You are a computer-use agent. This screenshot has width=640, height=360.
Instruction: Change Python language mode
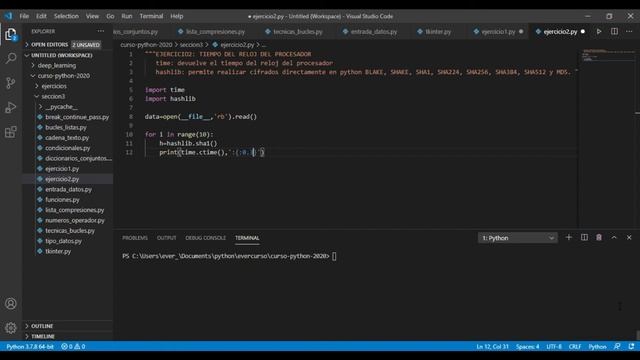(597, 347)
